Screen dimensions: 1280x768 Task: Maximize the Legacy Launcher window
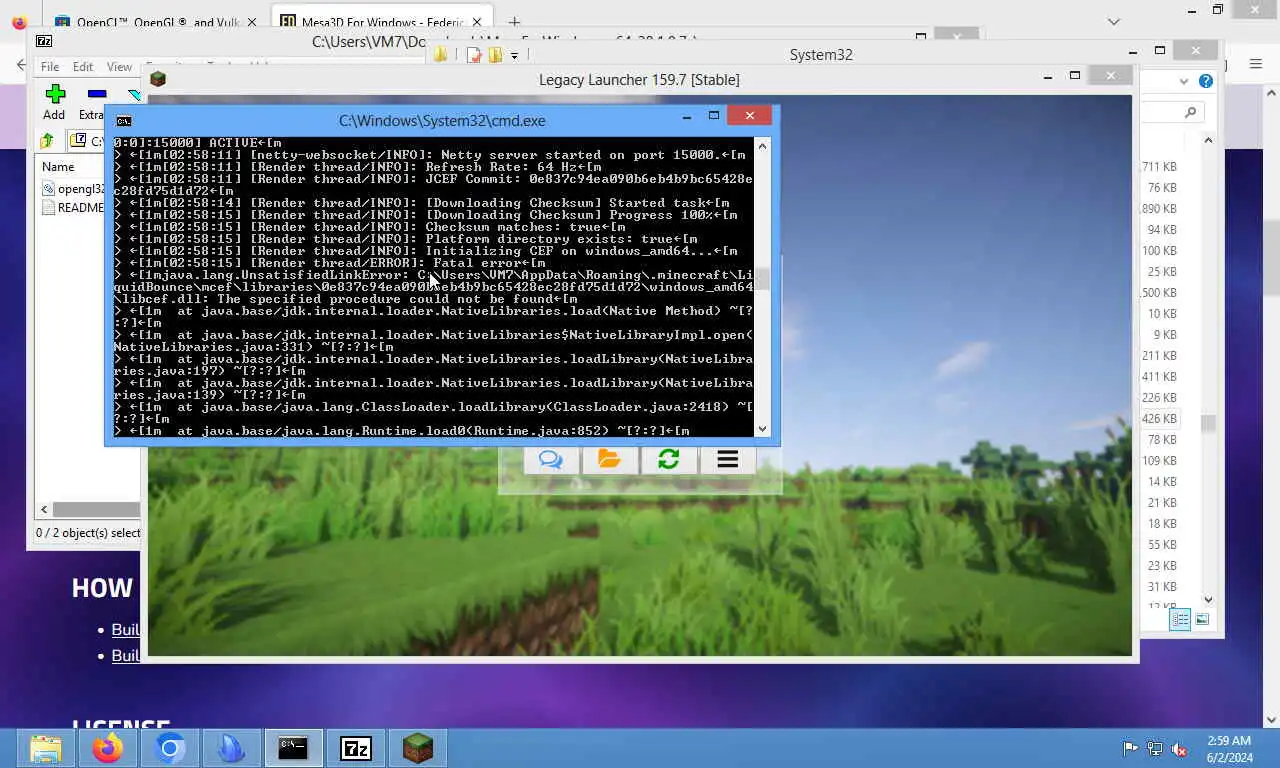click(x=1074, y=76)
